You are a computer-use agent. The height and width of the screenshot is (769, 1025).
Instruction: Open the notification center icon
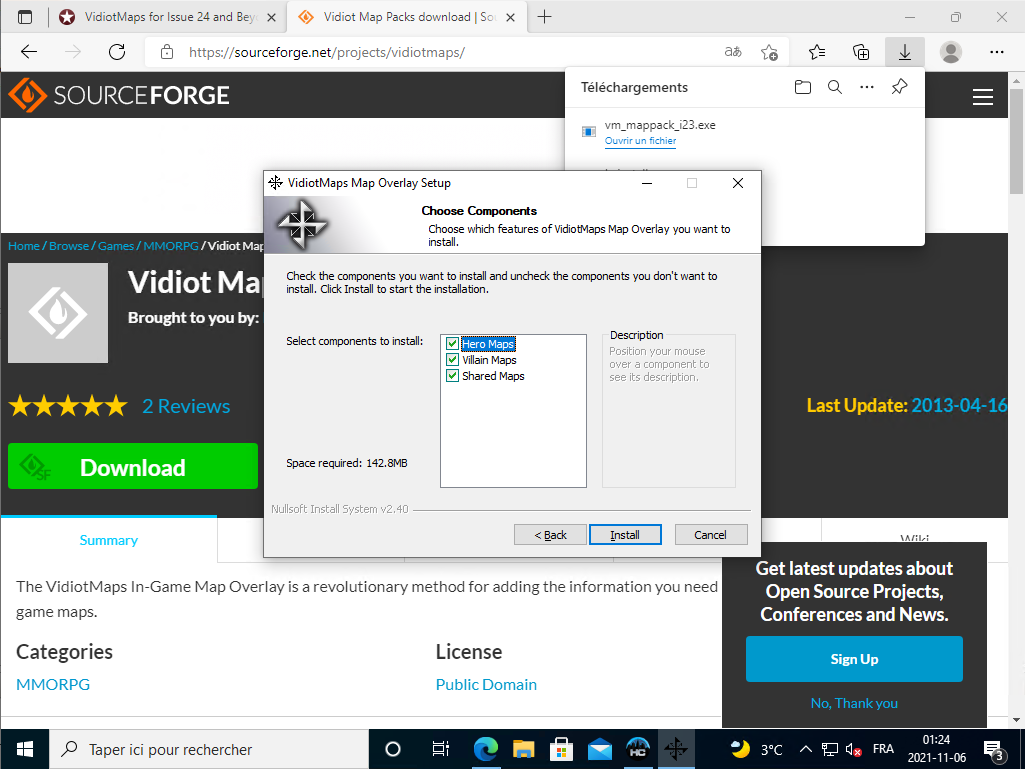pos(993,750)
